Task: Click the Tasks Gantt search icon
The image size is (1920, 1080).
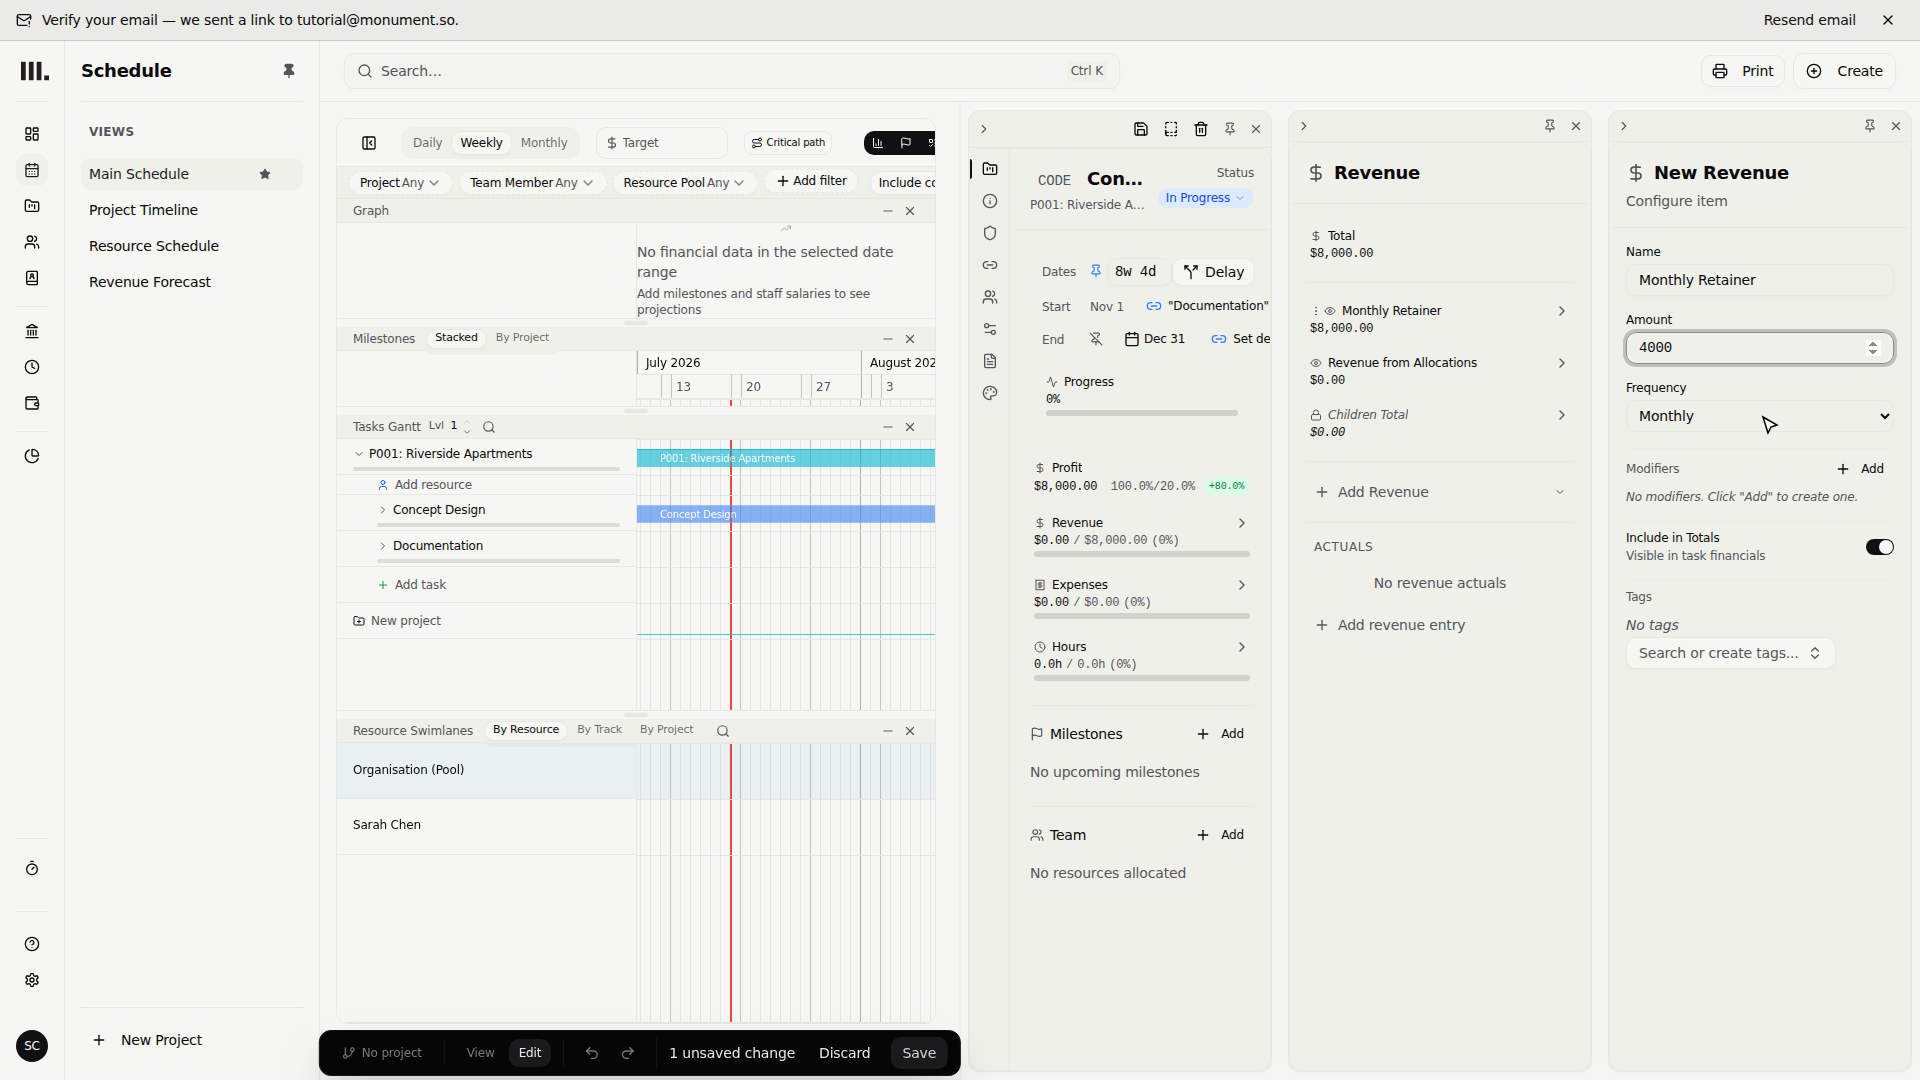Action: coord(489,427)
